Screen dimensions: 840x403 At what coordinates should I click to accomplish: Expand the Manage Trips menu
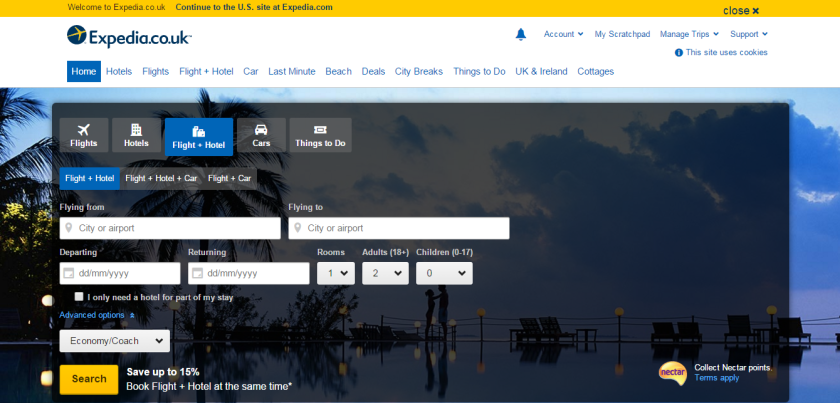689,34
